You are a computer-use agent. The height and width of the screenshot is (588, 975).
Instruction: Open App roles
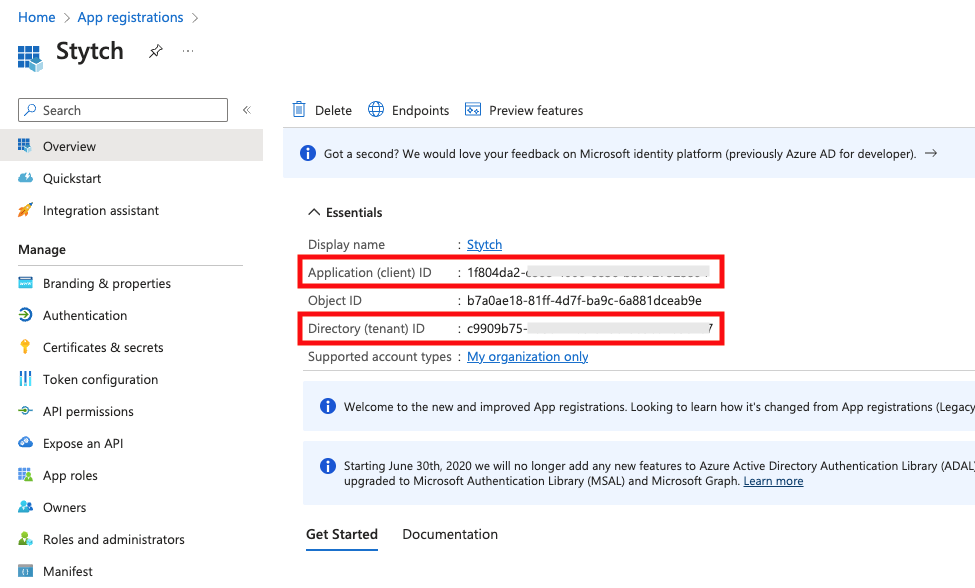point(70,475)
